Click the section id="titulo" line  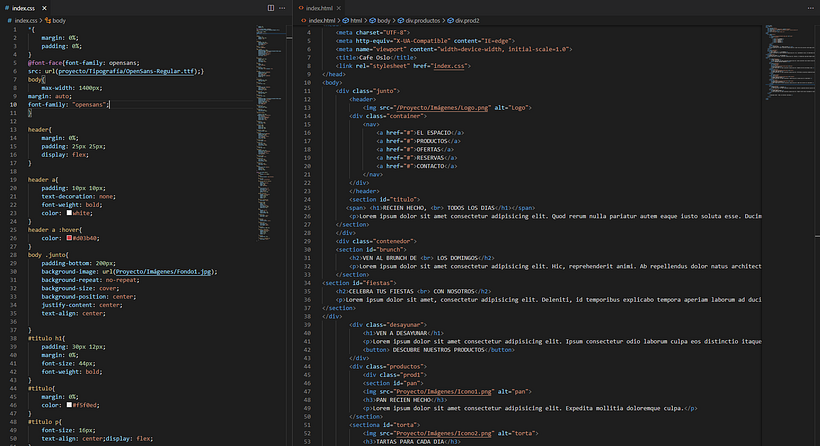pyautogui.click(x=385, y=200)
